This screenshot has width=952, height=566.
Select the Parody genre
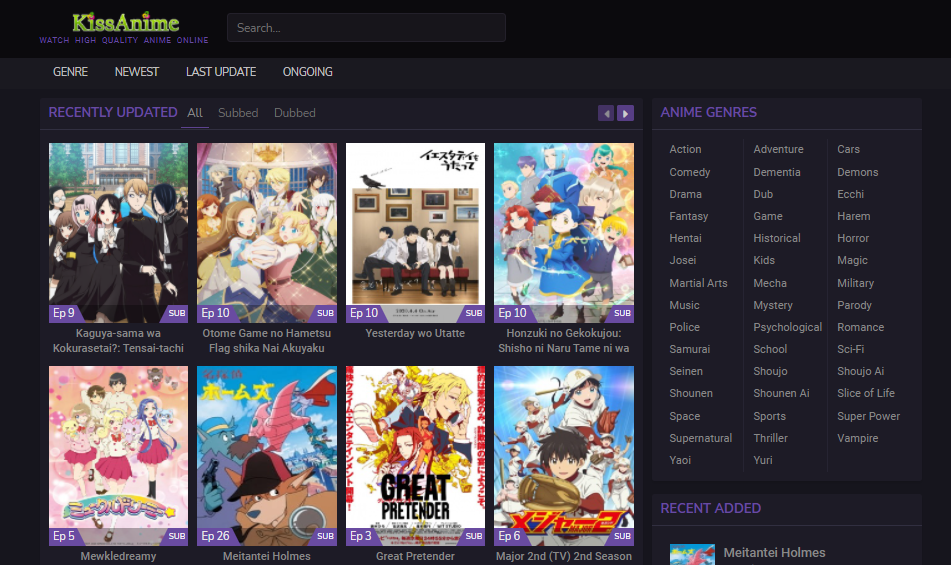[854, 305]
